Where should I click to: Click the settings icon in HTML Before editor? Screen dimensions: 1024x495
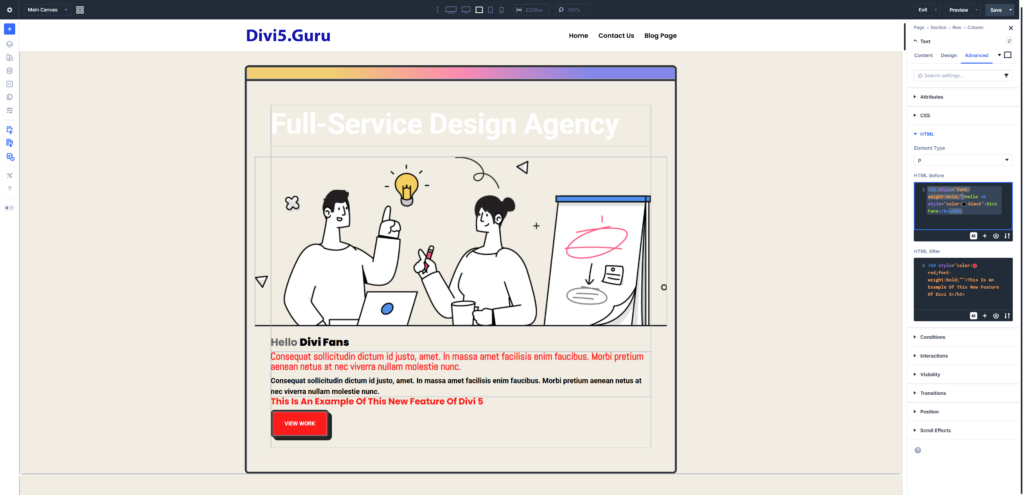[996, 236]
